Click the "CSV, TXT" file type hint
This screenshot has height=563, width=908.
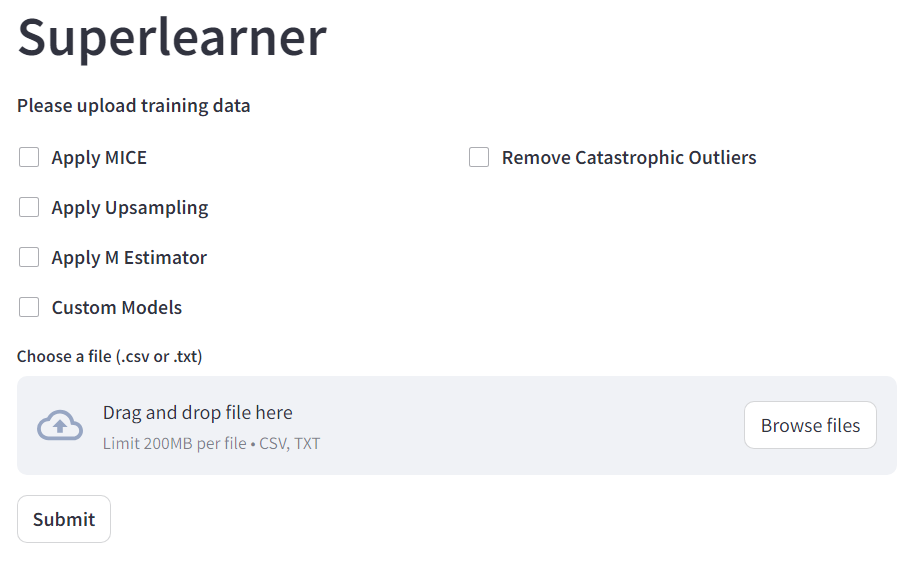pyautogui.click(x=290, y=443)
